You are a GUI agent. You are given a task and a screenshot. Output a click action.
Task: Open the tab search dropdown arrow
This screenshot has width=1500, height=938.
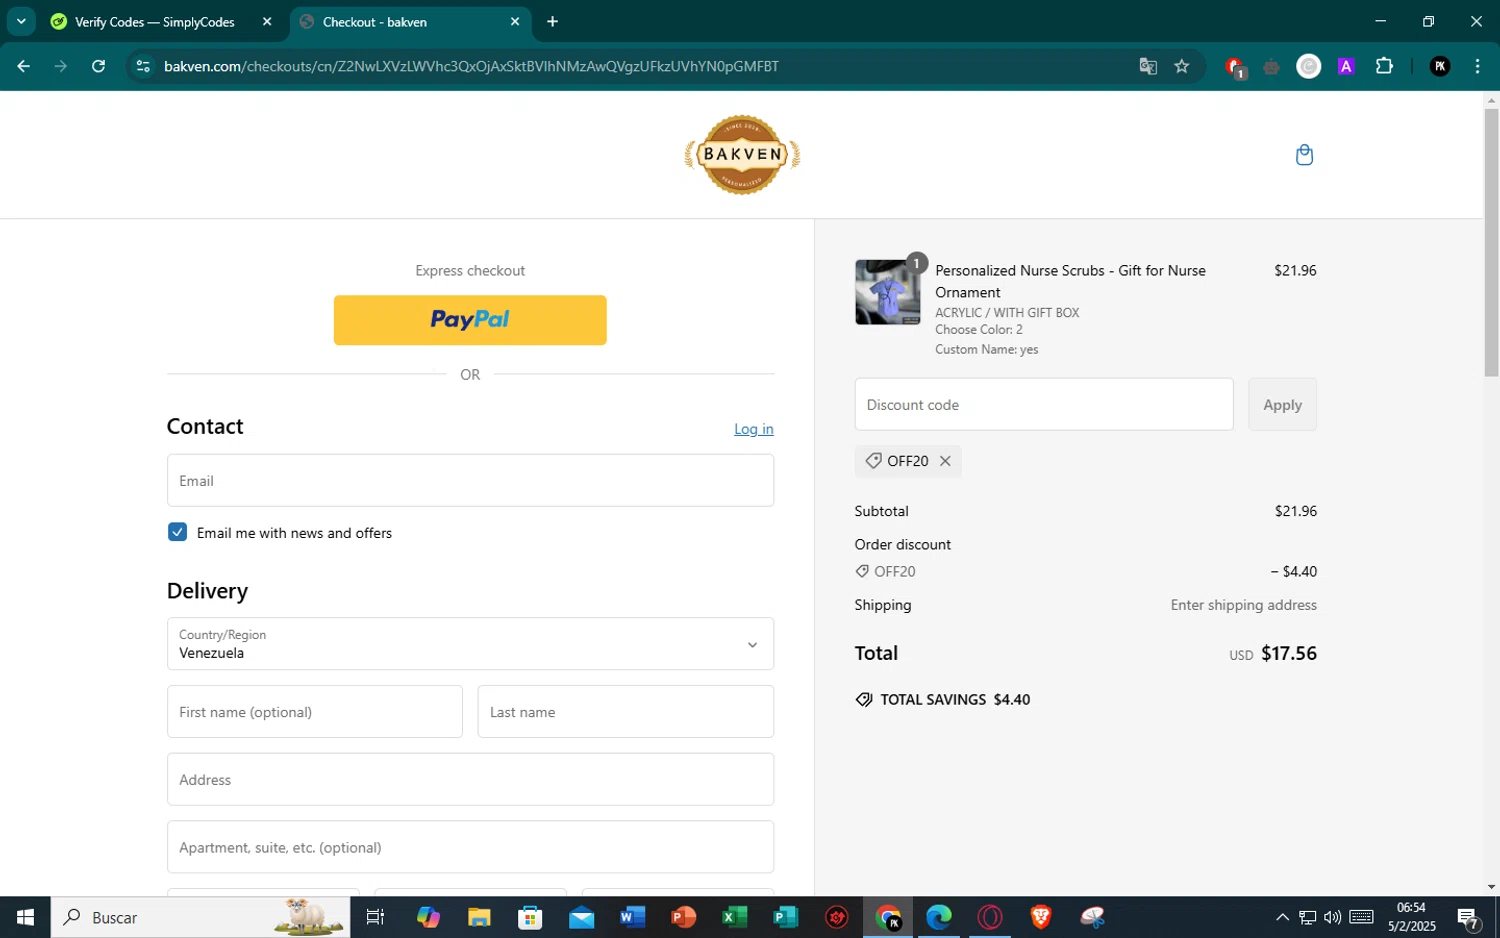click(20, 21)
